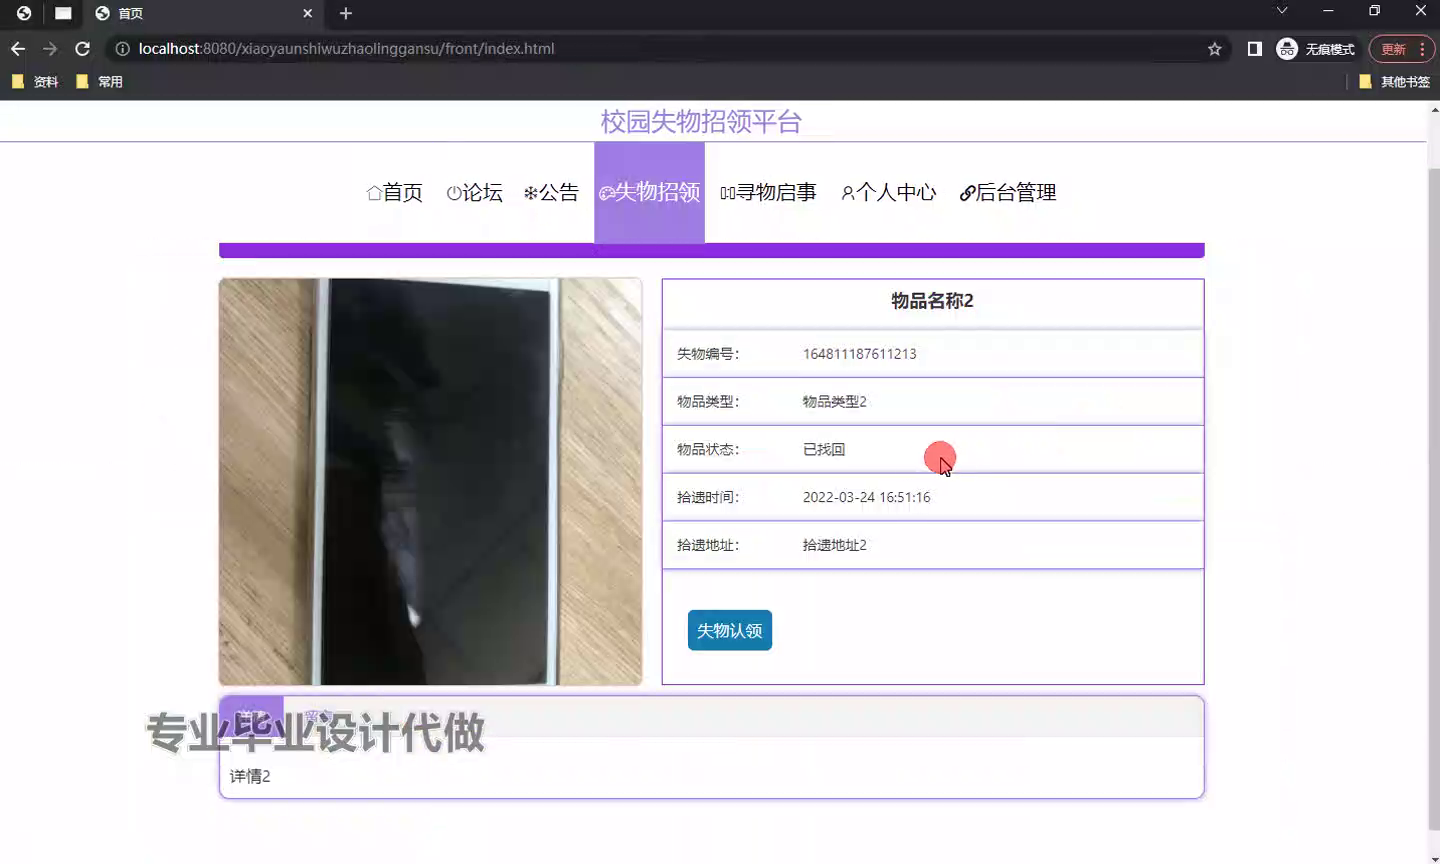1440x864 pixels.
Task: Open the 寻物启事 page
Action: coord(768,192)
